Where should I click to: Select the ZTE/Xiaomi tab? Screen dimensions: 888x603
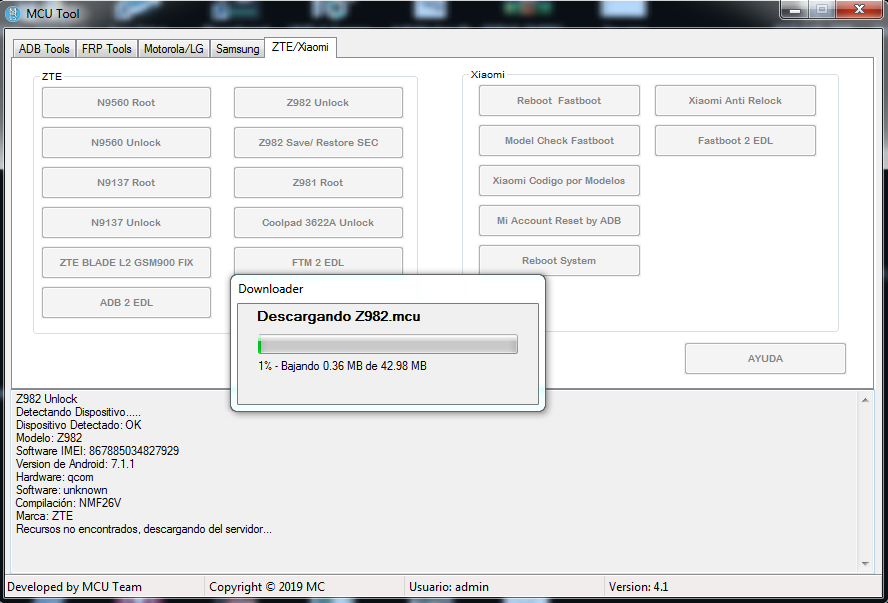click(300, 47)
